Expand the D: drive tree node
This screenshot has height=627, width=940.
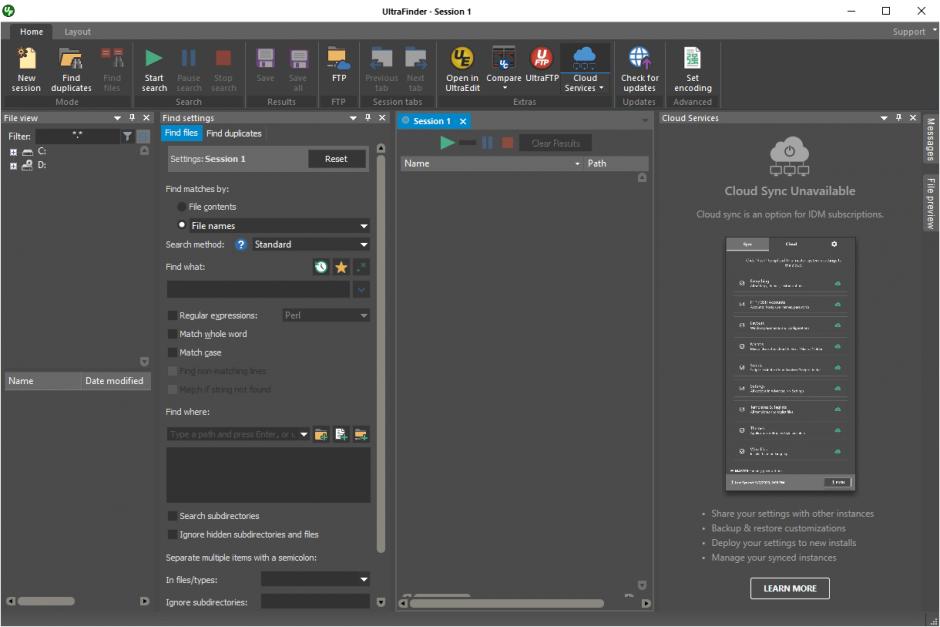pos(13,166)
